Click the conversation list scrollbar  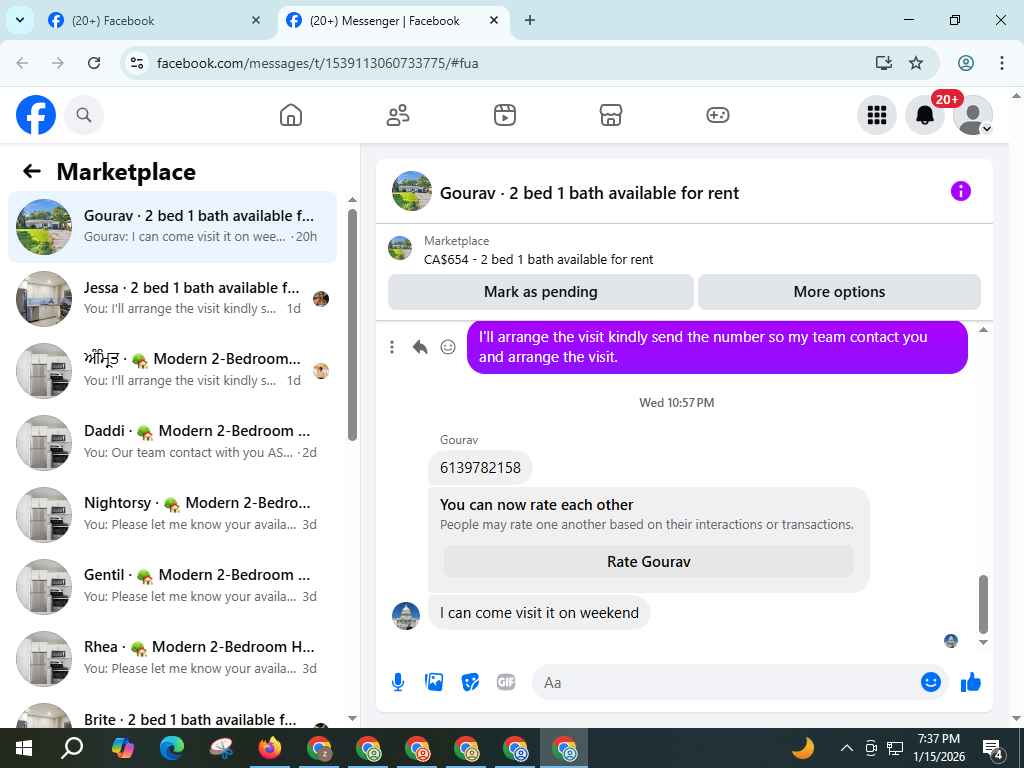tap(353, 325)
